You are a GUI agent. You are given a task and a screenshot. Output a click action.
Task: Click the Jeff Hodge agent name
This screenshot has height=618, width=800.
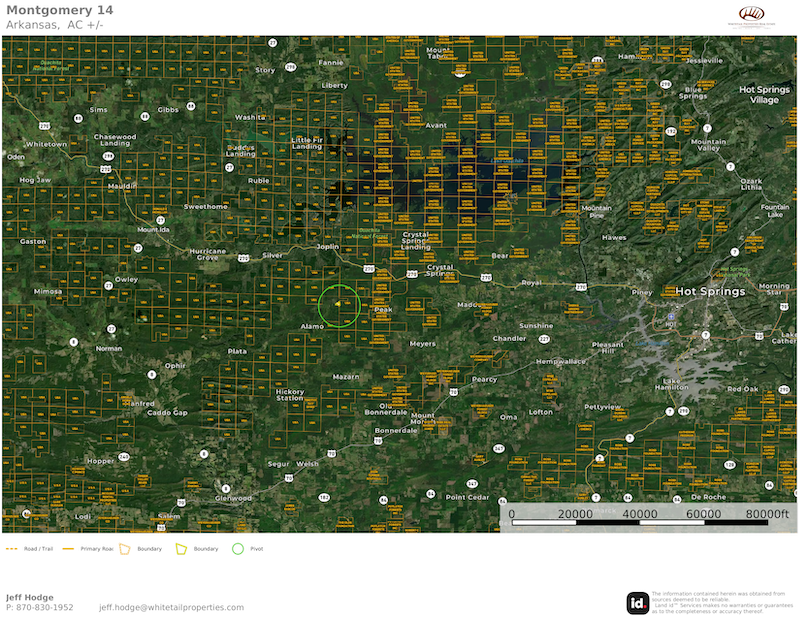point(29,597)
